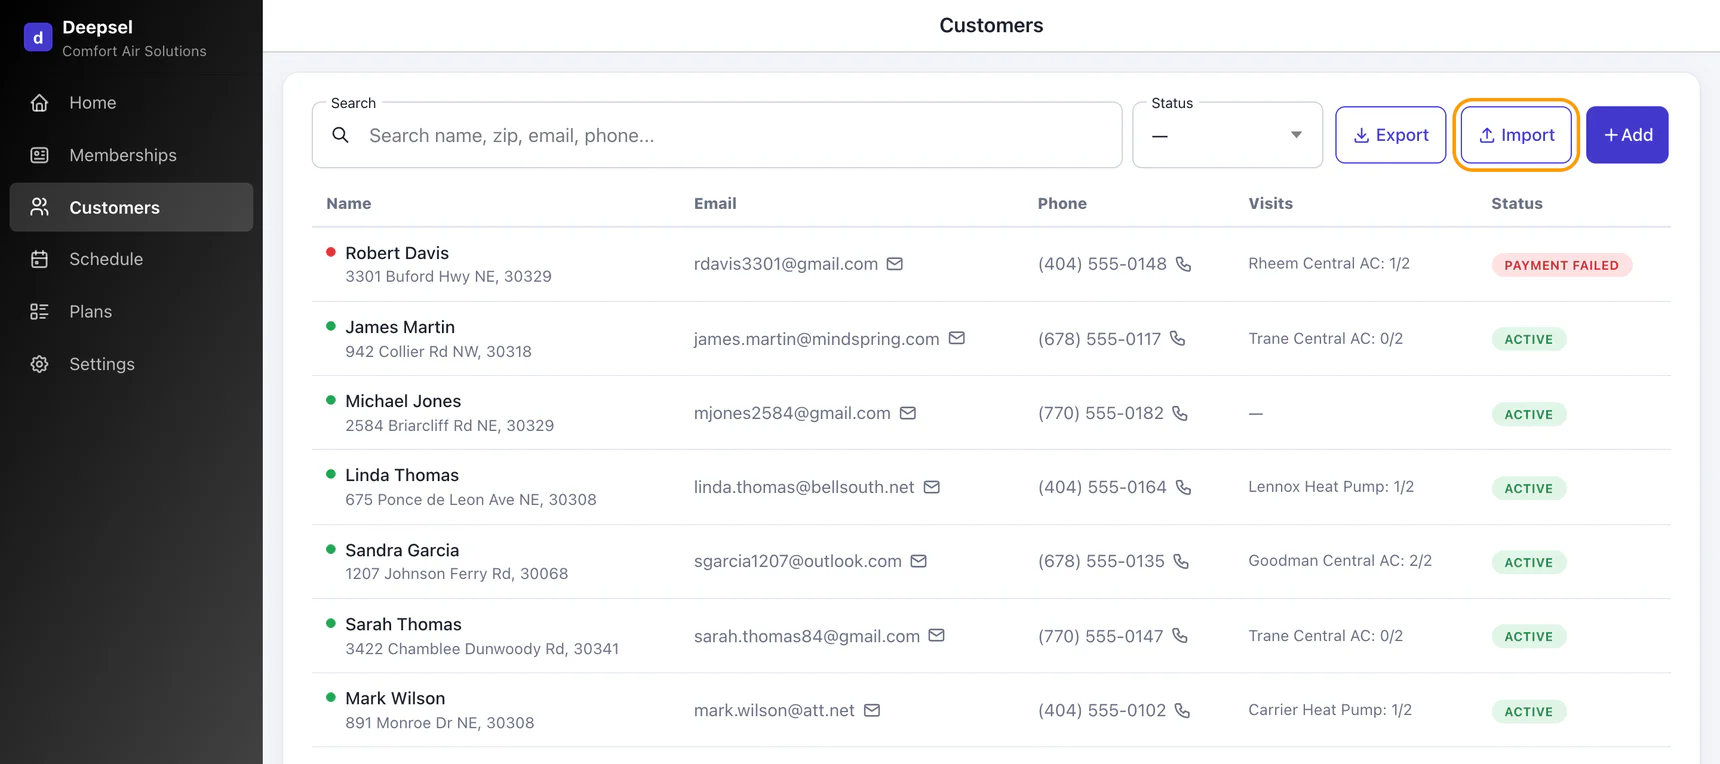This screenshot has height=764, width=1720.
Task: Click the Name column header
Action: pyautogui.click(x=349, y=203)
